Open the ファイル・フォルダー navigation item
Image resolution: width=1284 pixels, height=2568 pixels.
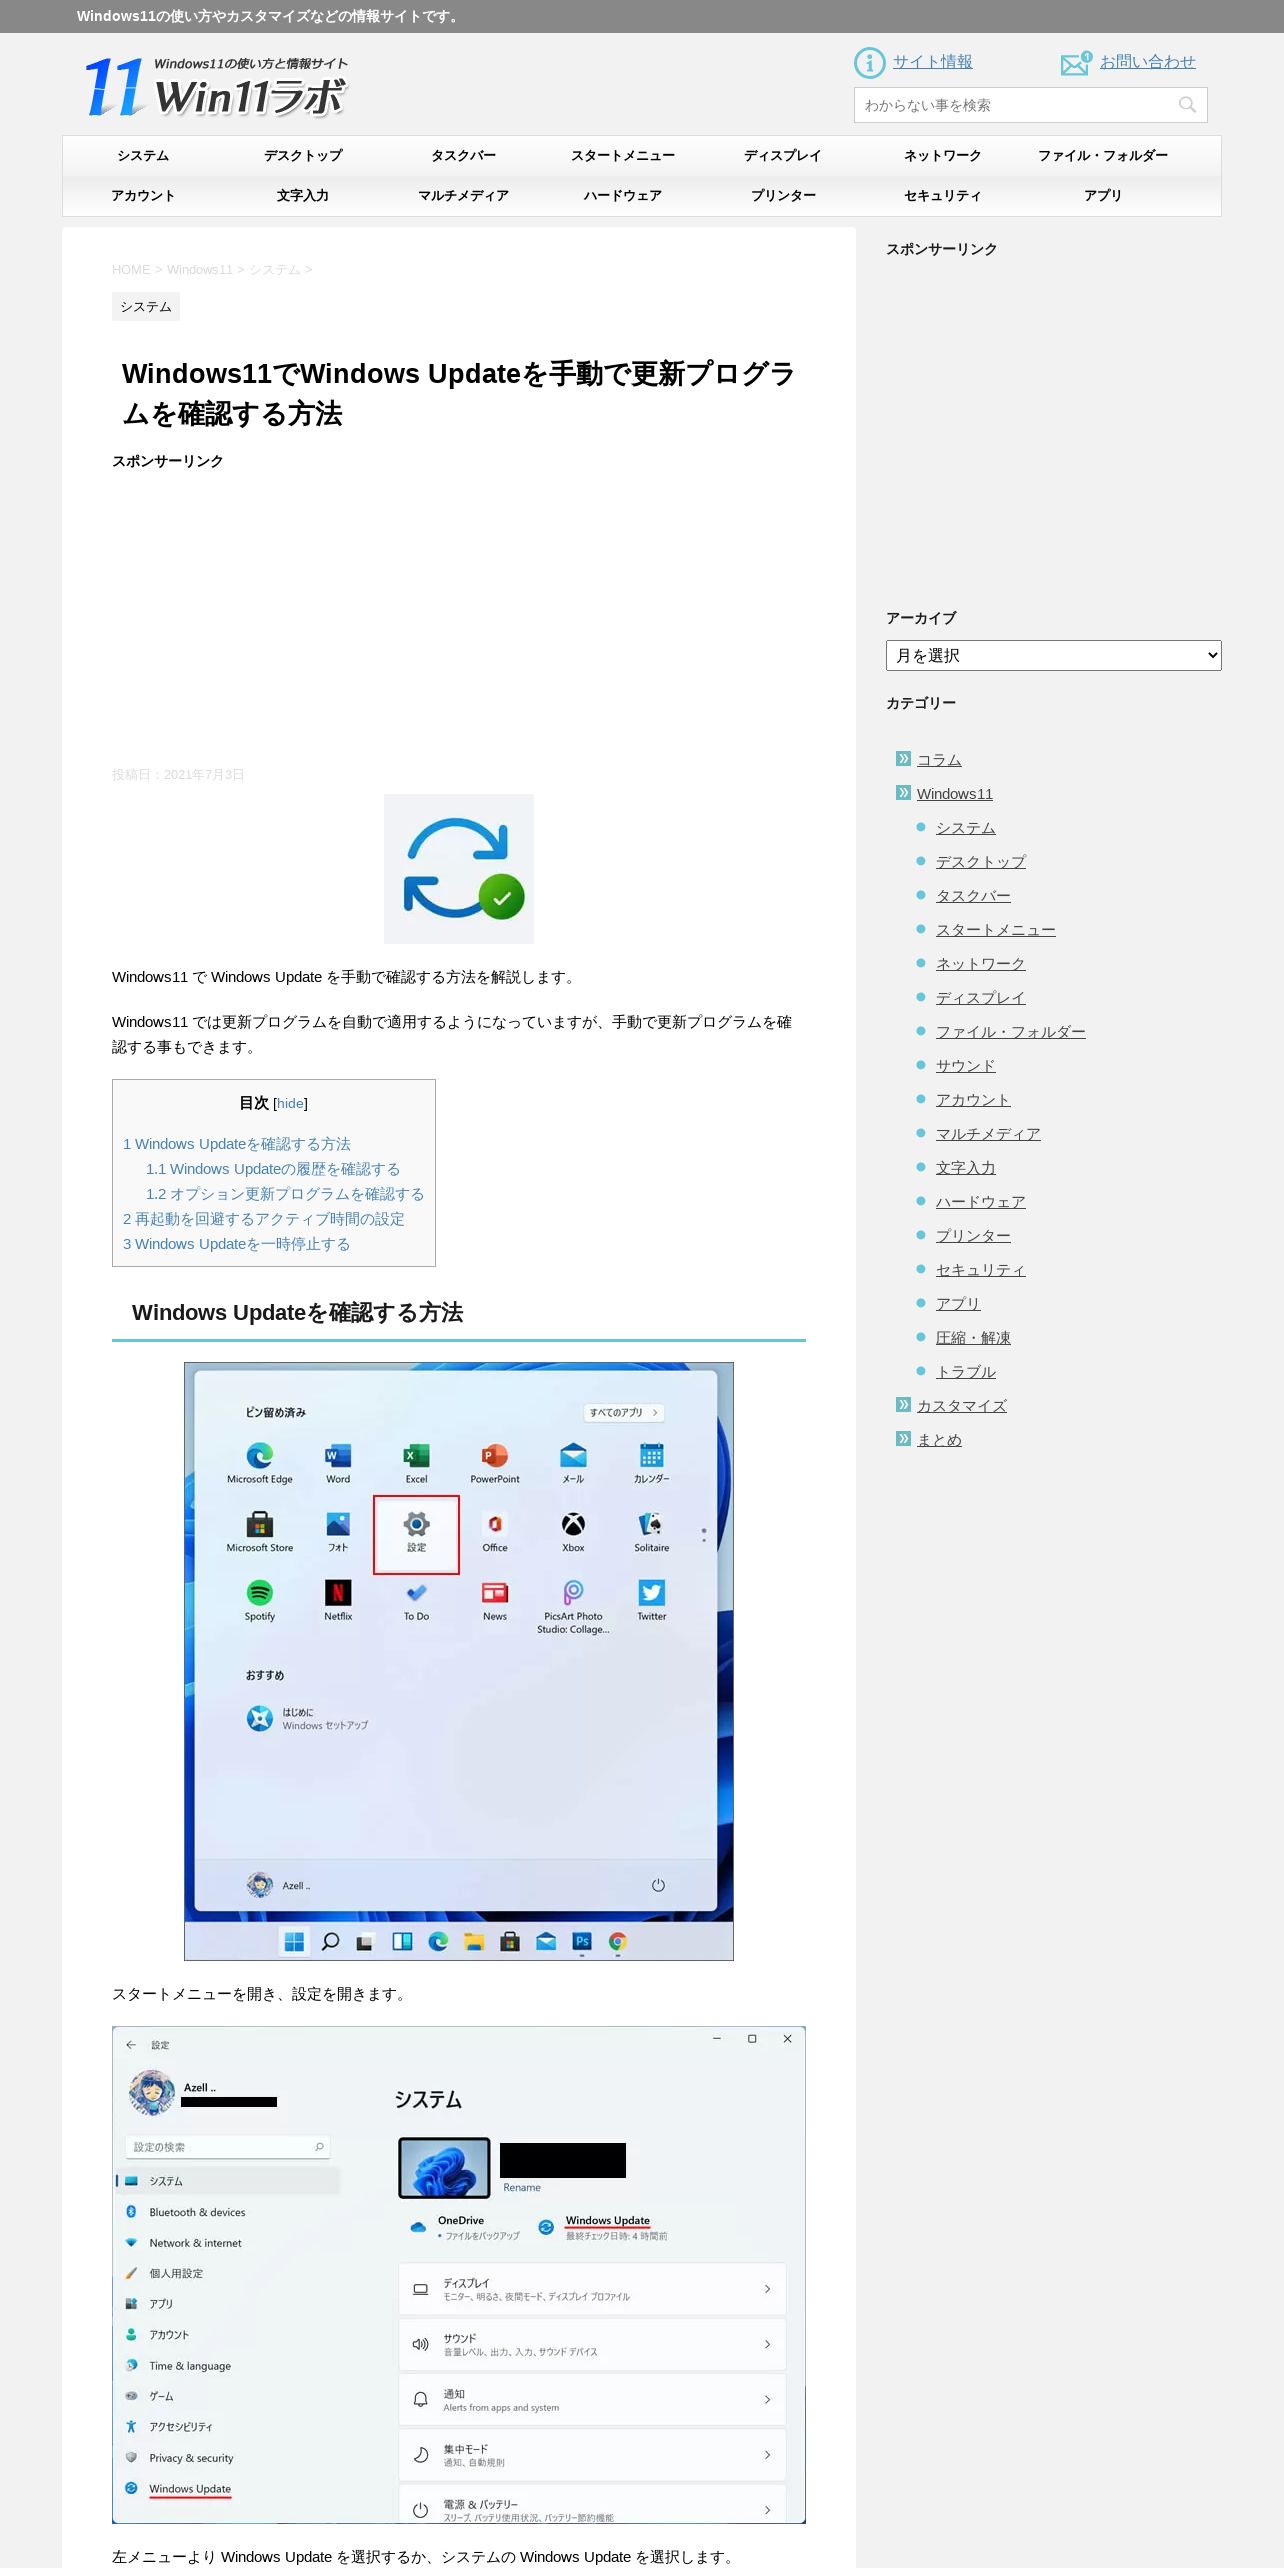pos(1103,156)
